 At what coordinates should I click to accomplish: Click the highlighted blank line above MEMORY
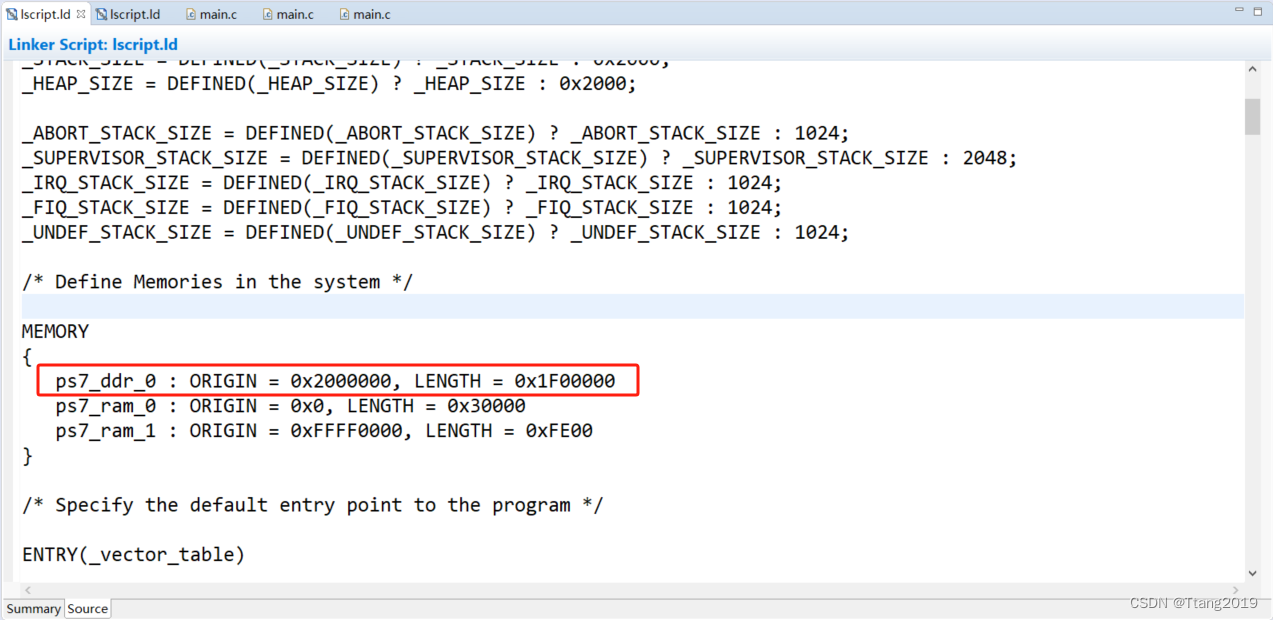(x=632, y=306)
